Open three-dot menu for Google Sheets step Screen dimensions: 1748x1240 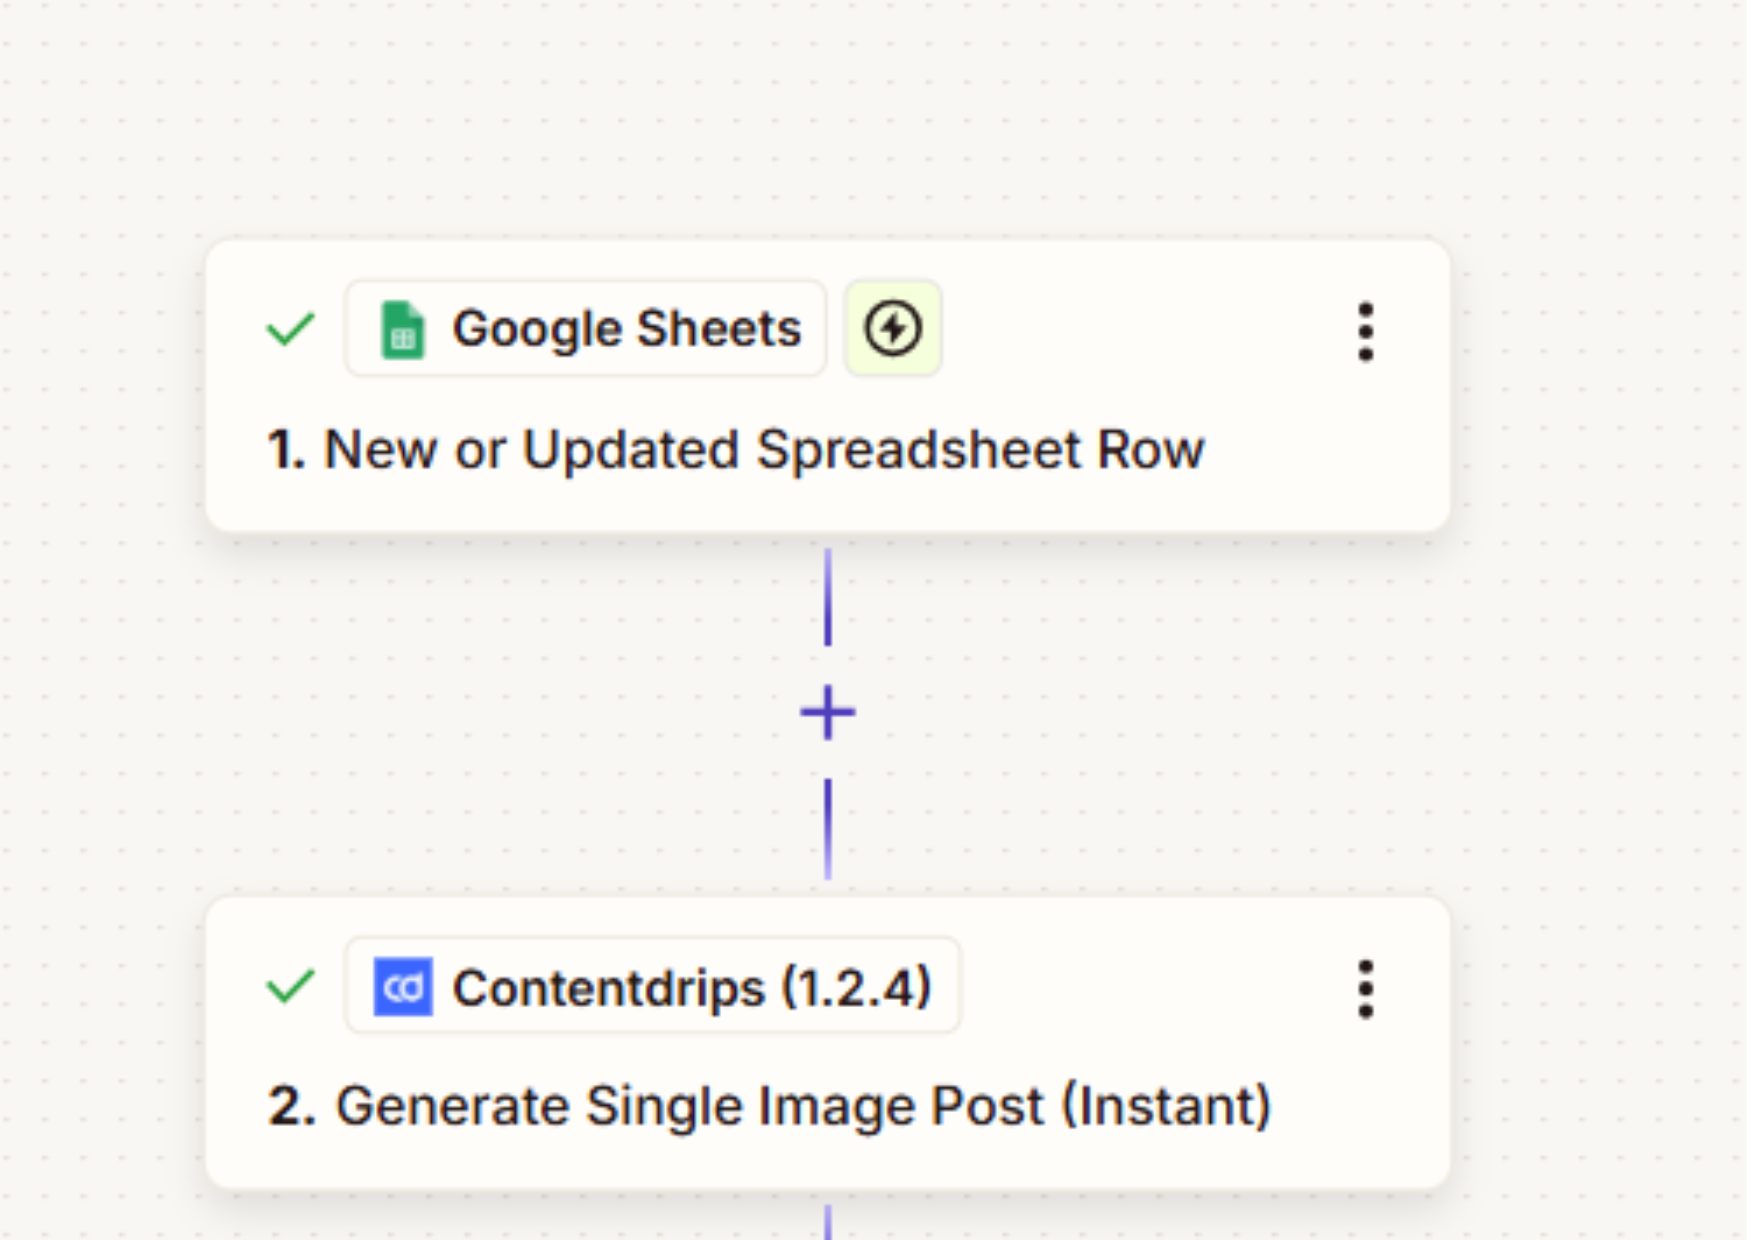click(1366, 332)
